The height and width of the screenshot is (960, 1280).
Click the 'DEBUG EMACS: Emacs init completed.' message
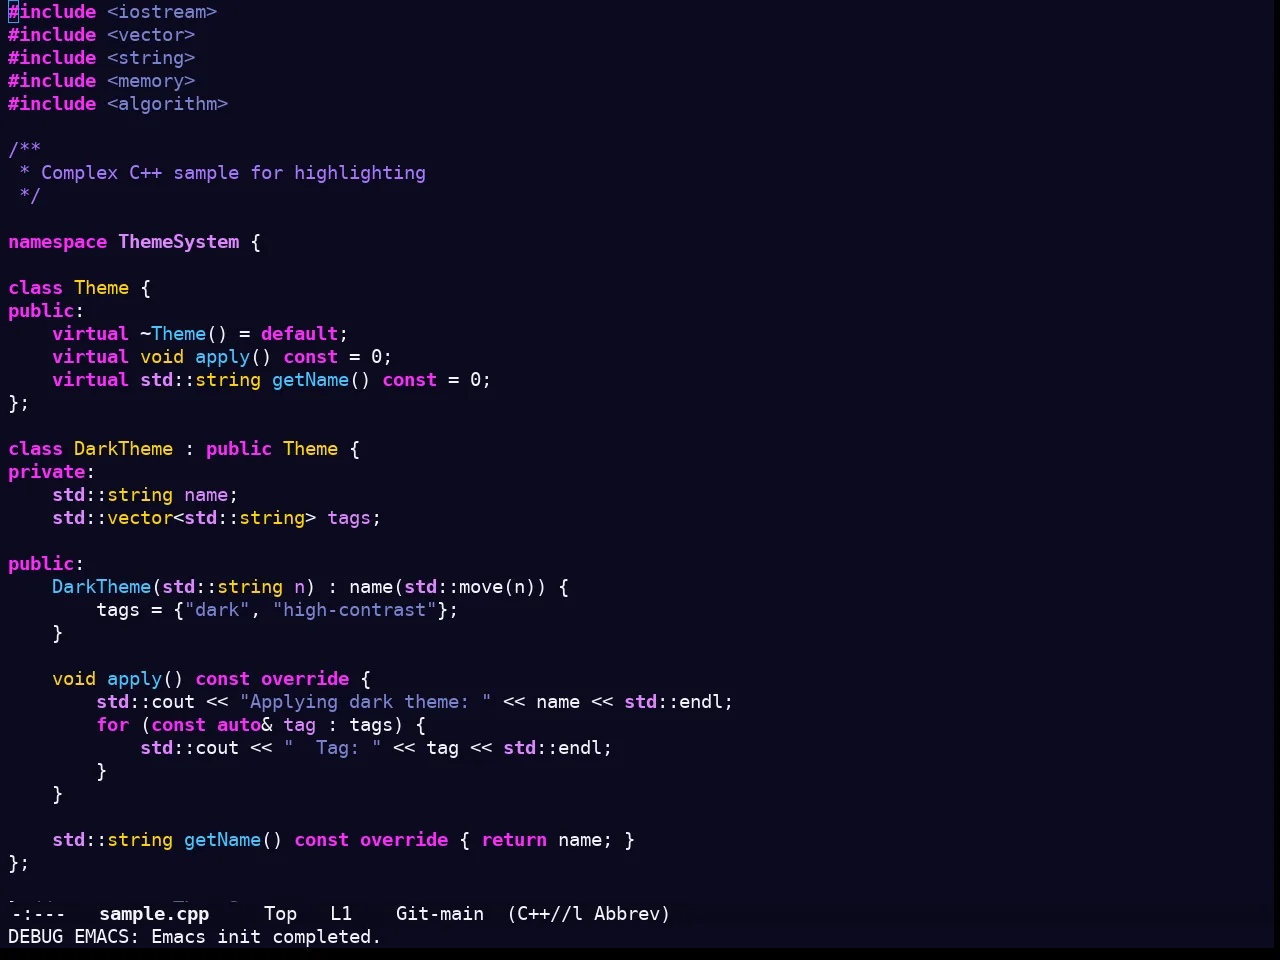click(x=195, y=937)
